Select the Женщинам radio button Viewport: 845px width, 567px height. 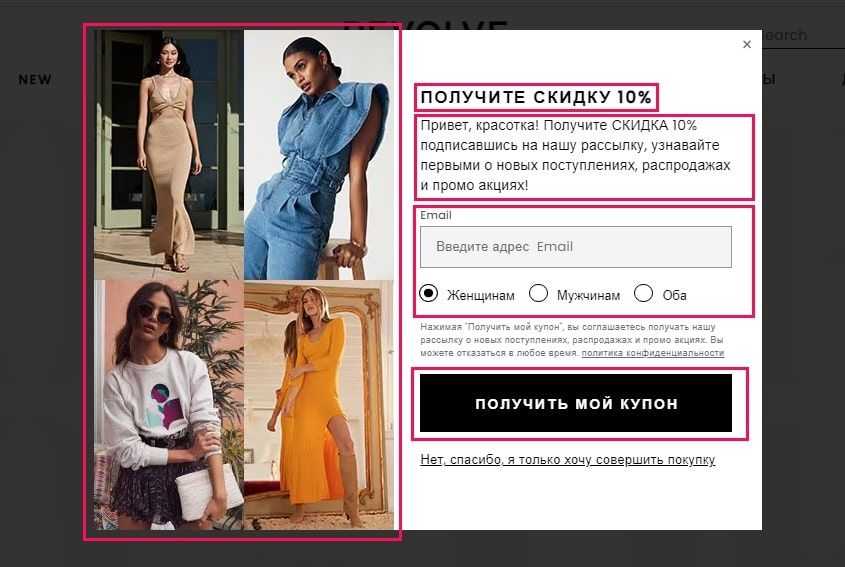pos(428,294)
